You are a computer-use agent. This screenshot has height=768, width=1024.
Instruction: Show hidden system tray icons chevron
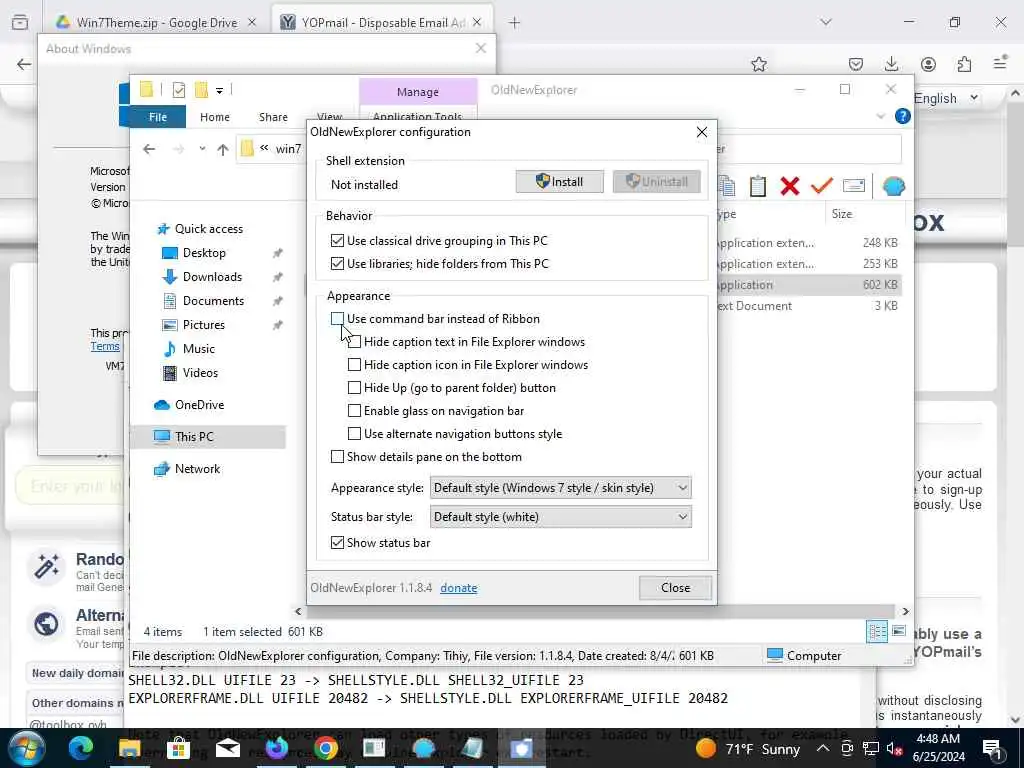823,748
